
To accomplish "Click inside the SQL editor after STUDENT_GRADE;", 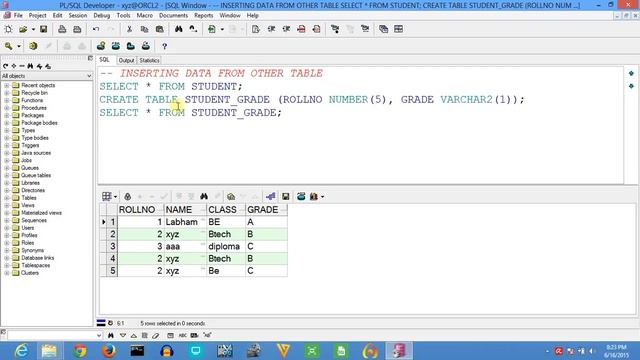I will tap(283, 113).
